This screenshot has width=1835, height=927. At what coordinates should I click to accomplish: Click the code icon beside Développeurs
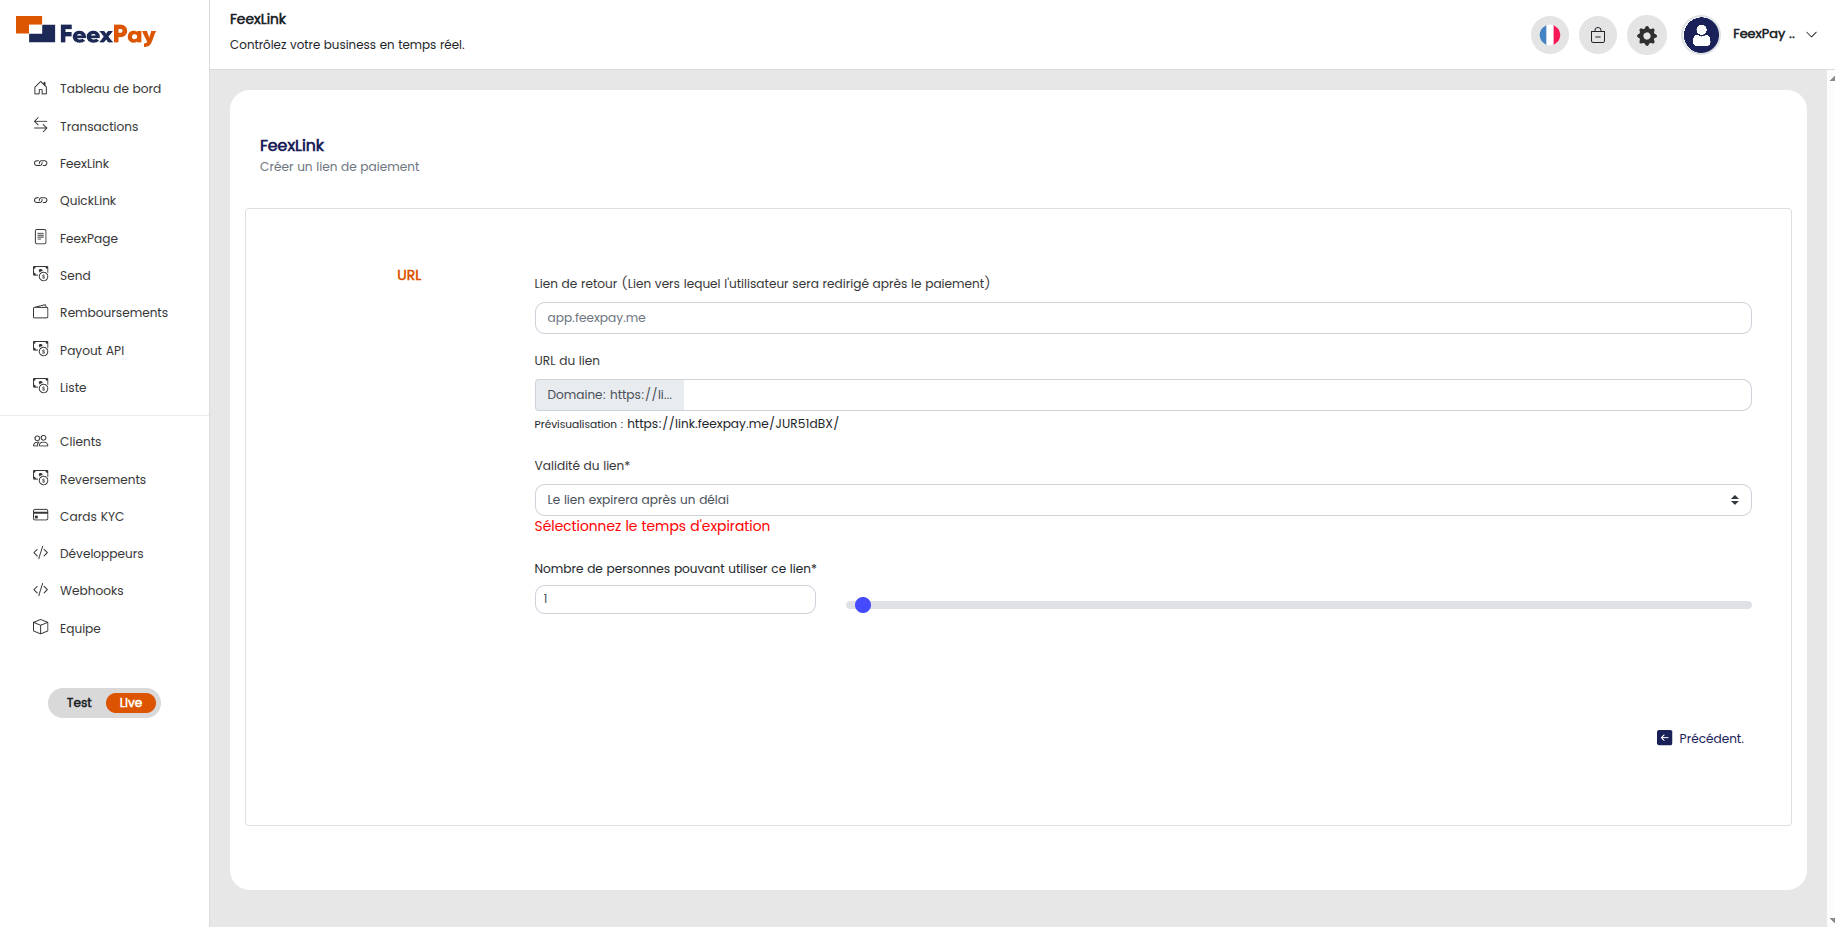41,553
